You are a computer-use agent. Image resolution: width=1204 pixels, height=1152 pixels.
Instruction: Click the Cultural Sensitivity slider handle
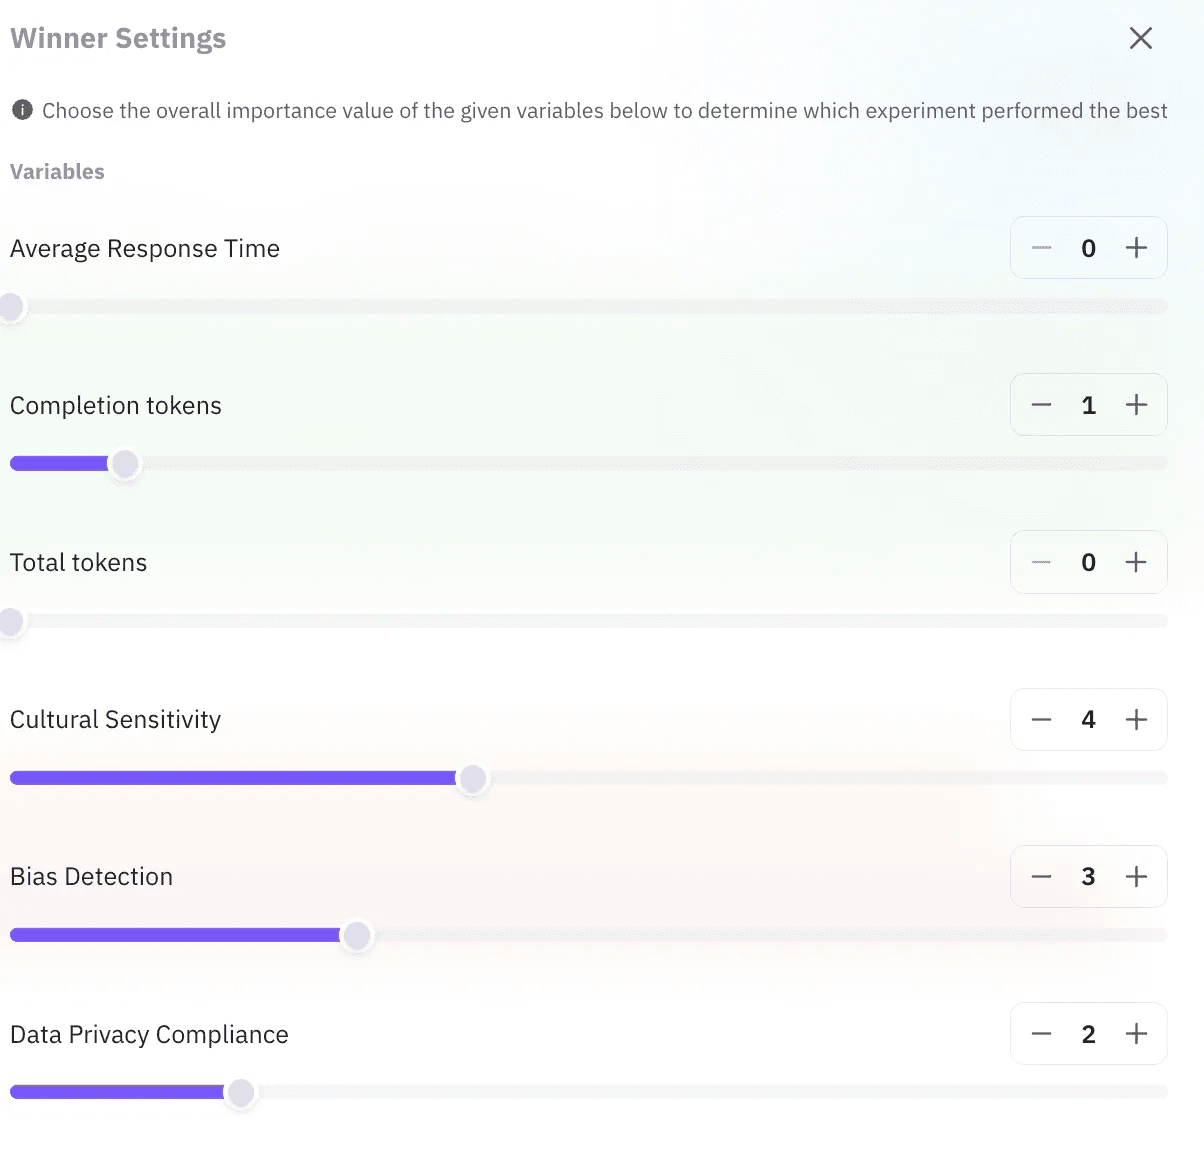[x=472, y=778]
